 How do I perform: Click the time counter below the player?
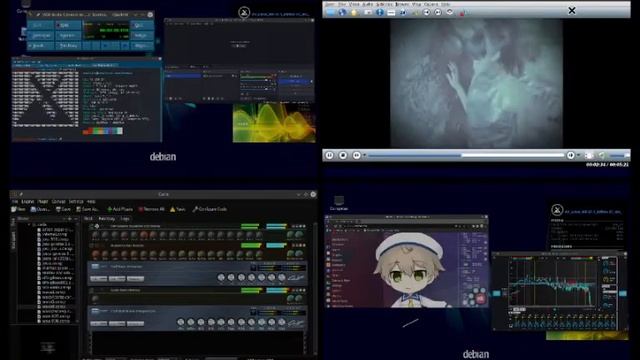(607, 164)
